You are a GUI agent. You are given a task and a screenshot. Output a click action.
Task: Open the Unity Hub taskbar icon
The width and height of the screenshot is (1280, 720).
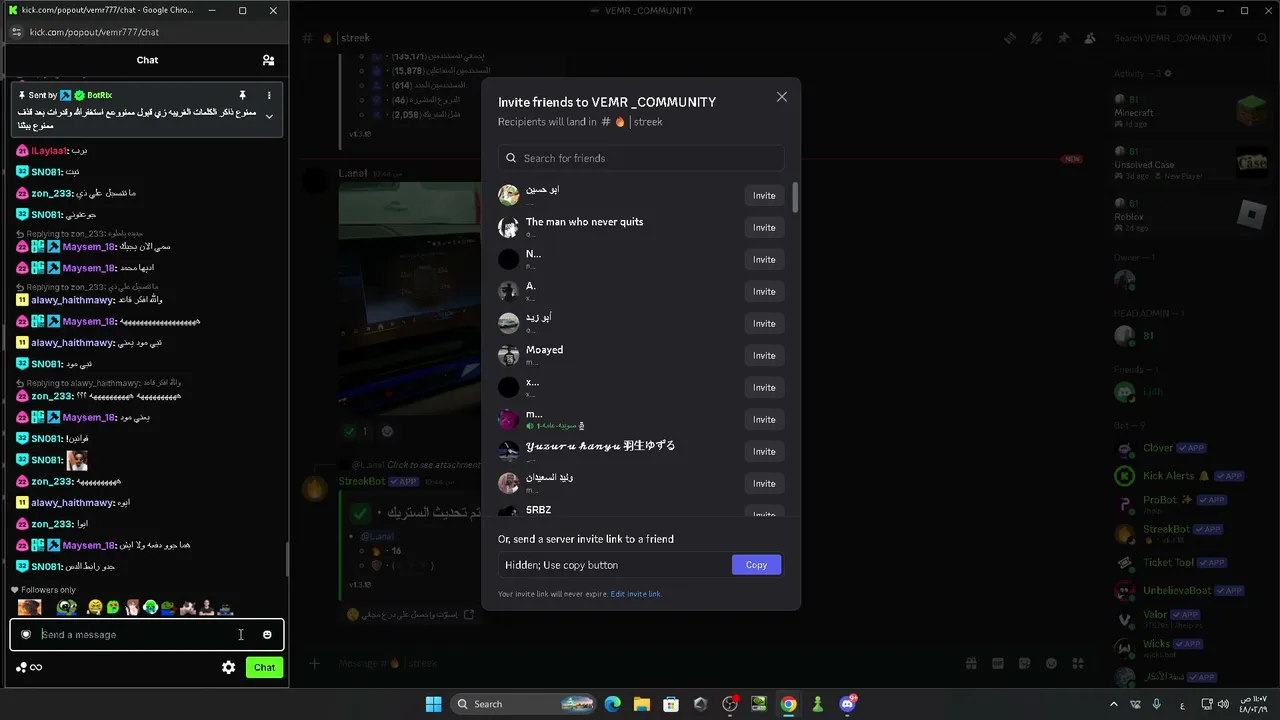point(700,704)
